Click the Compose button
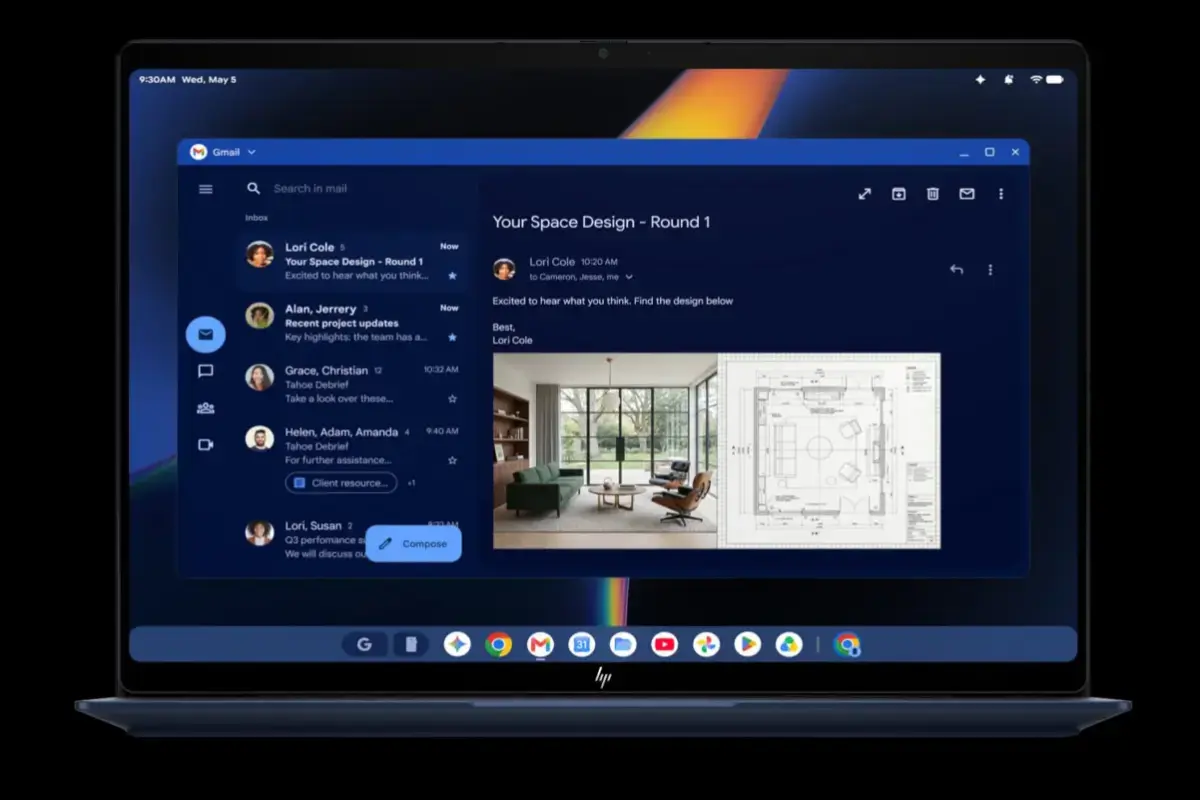Screen dimensions: 1200x800 click(413, 544)
